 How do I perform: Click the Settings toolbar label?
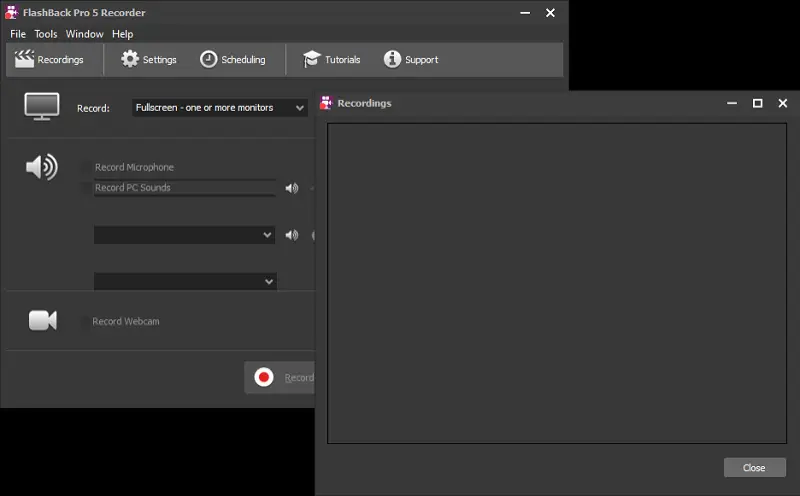(x=160, y=60)
